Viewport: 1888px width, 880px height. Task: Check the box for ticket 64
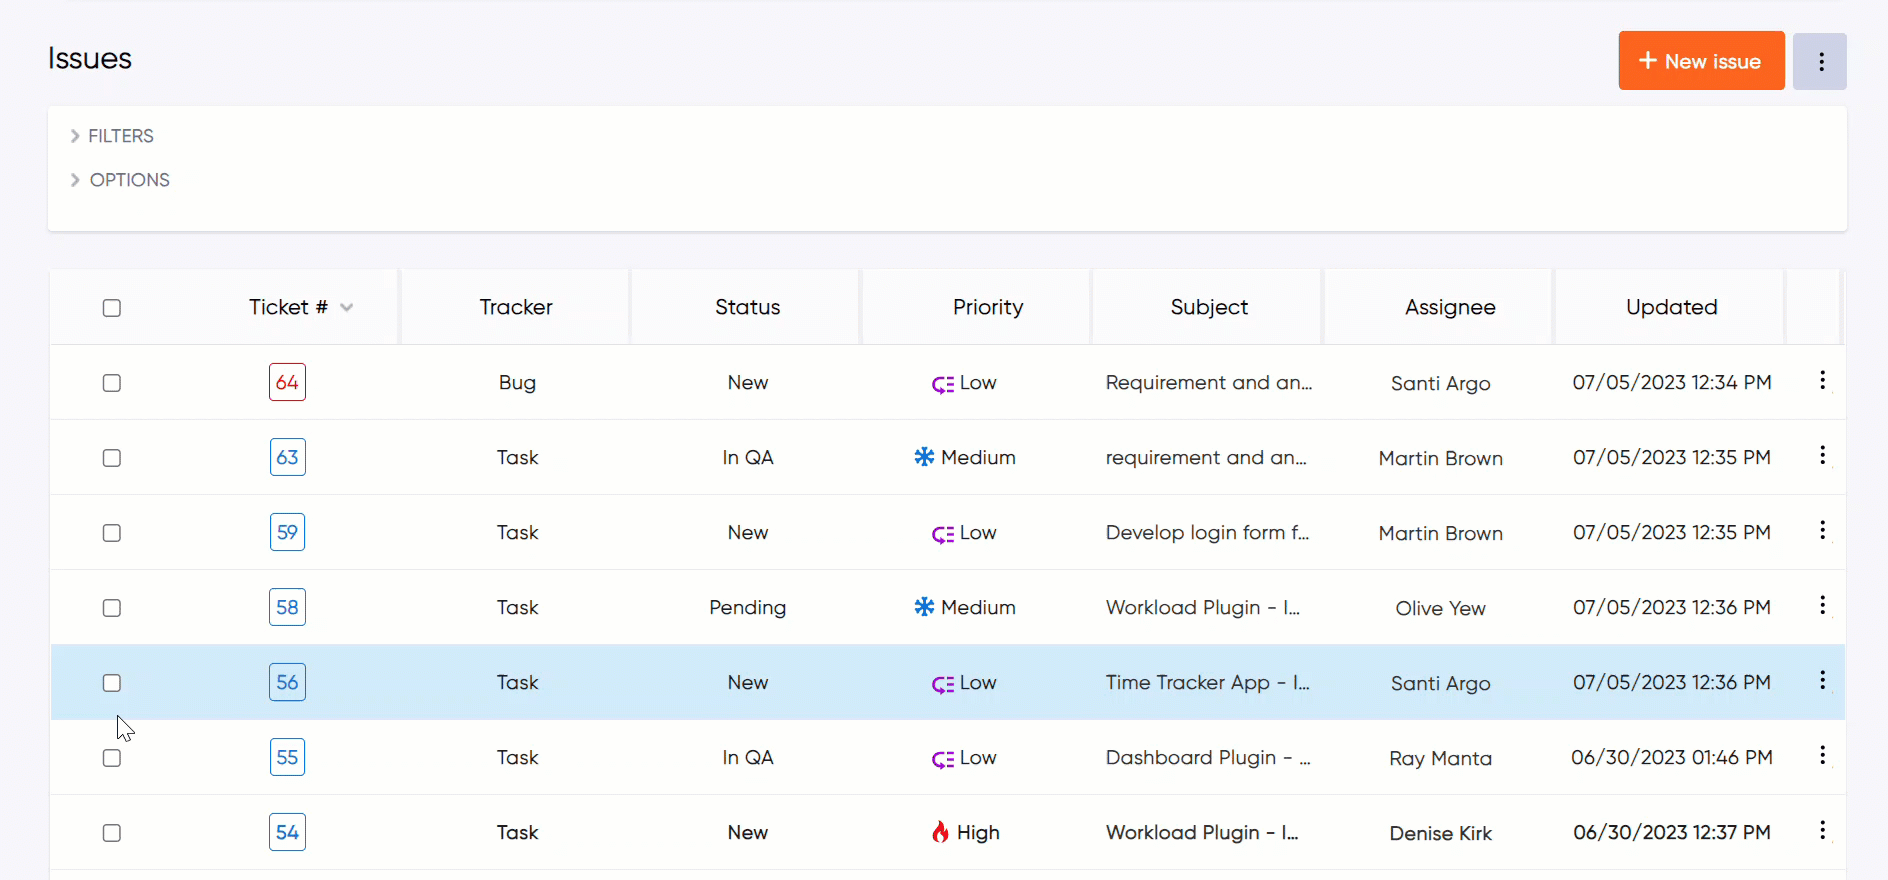tap(112, 383)
